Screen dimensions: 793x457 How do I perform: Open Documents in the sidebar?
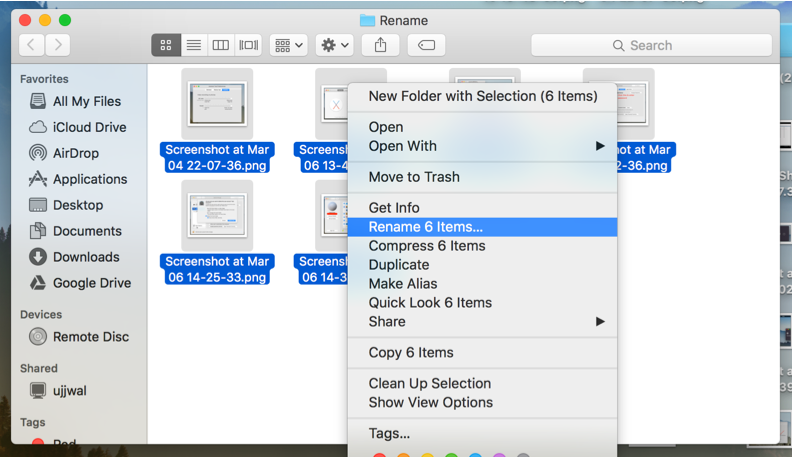pyautogui.click(x=76, y=231)
